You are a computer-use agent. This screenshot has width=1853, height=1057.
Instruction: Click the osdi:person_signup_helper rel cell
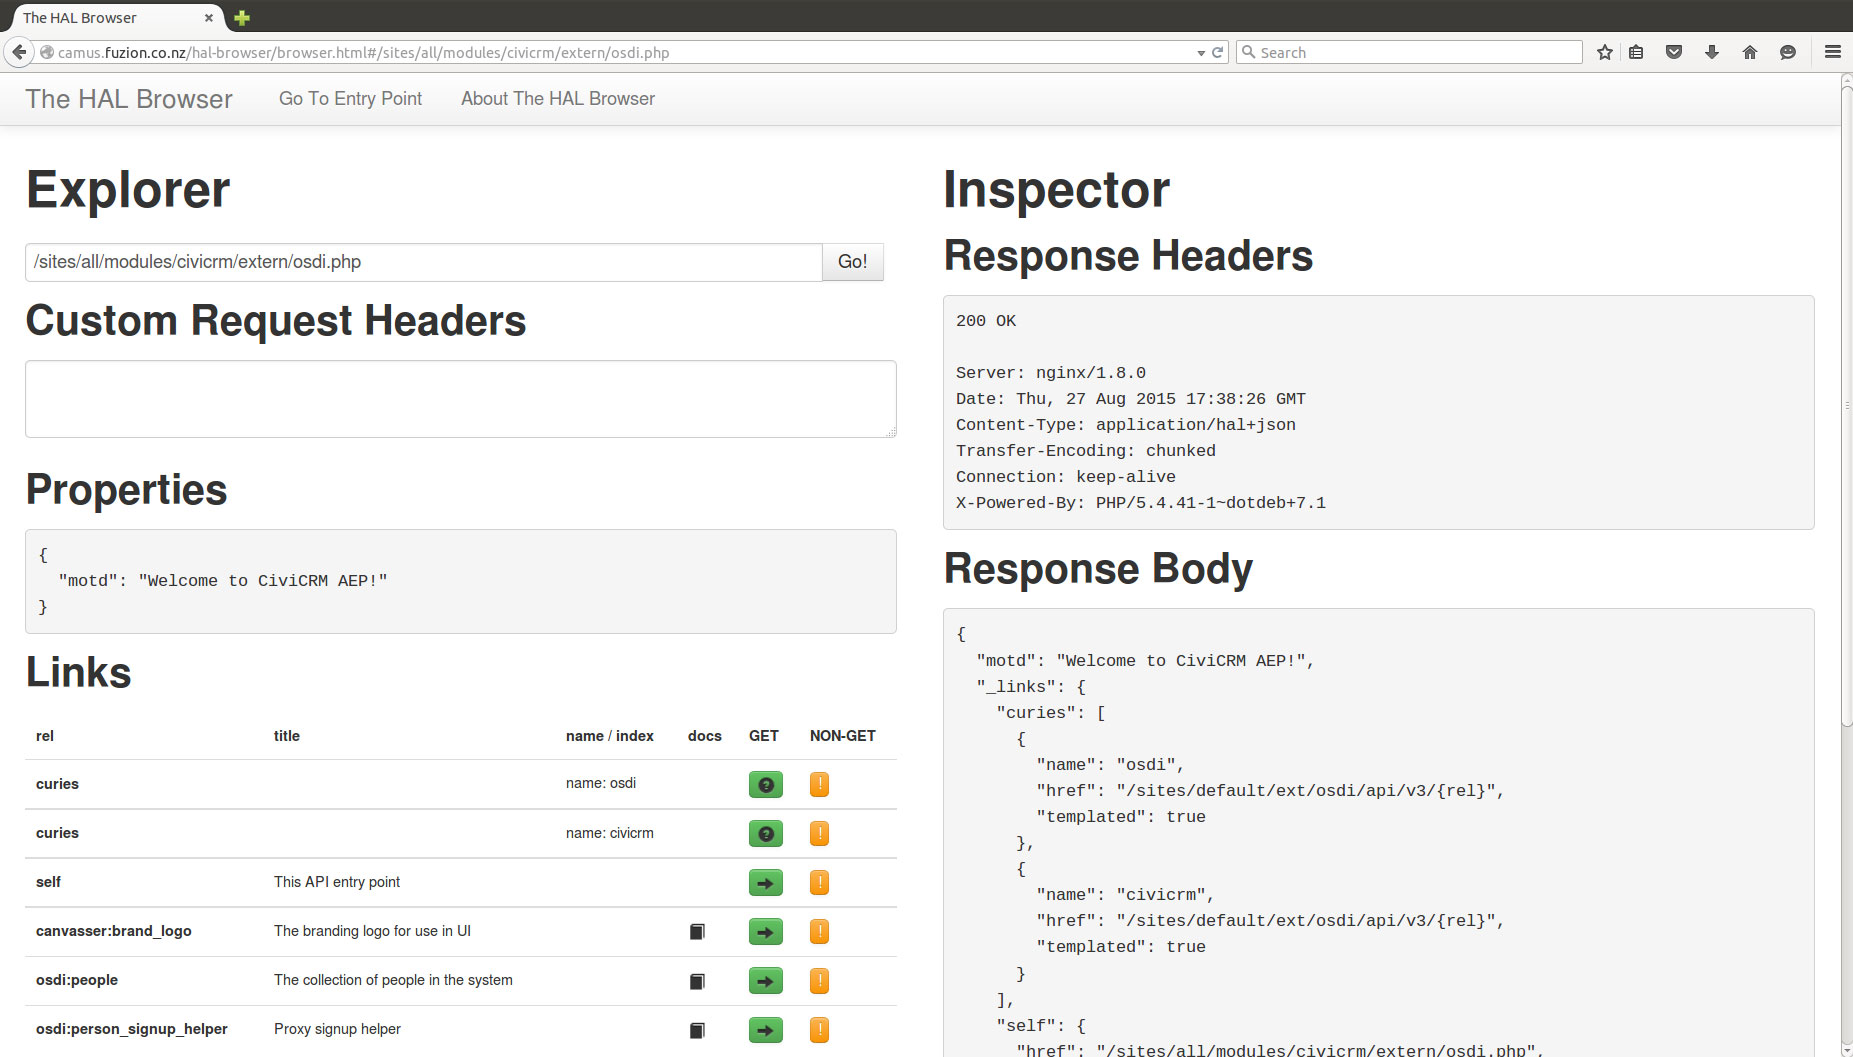[x=132, y=1029]
